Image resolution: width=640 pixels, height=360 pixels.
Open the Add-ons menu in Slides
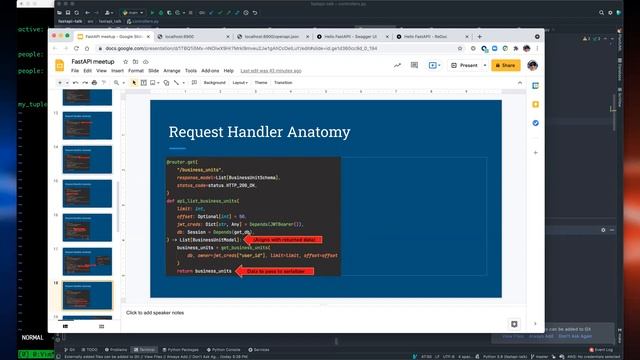click(x=210, y=71)
